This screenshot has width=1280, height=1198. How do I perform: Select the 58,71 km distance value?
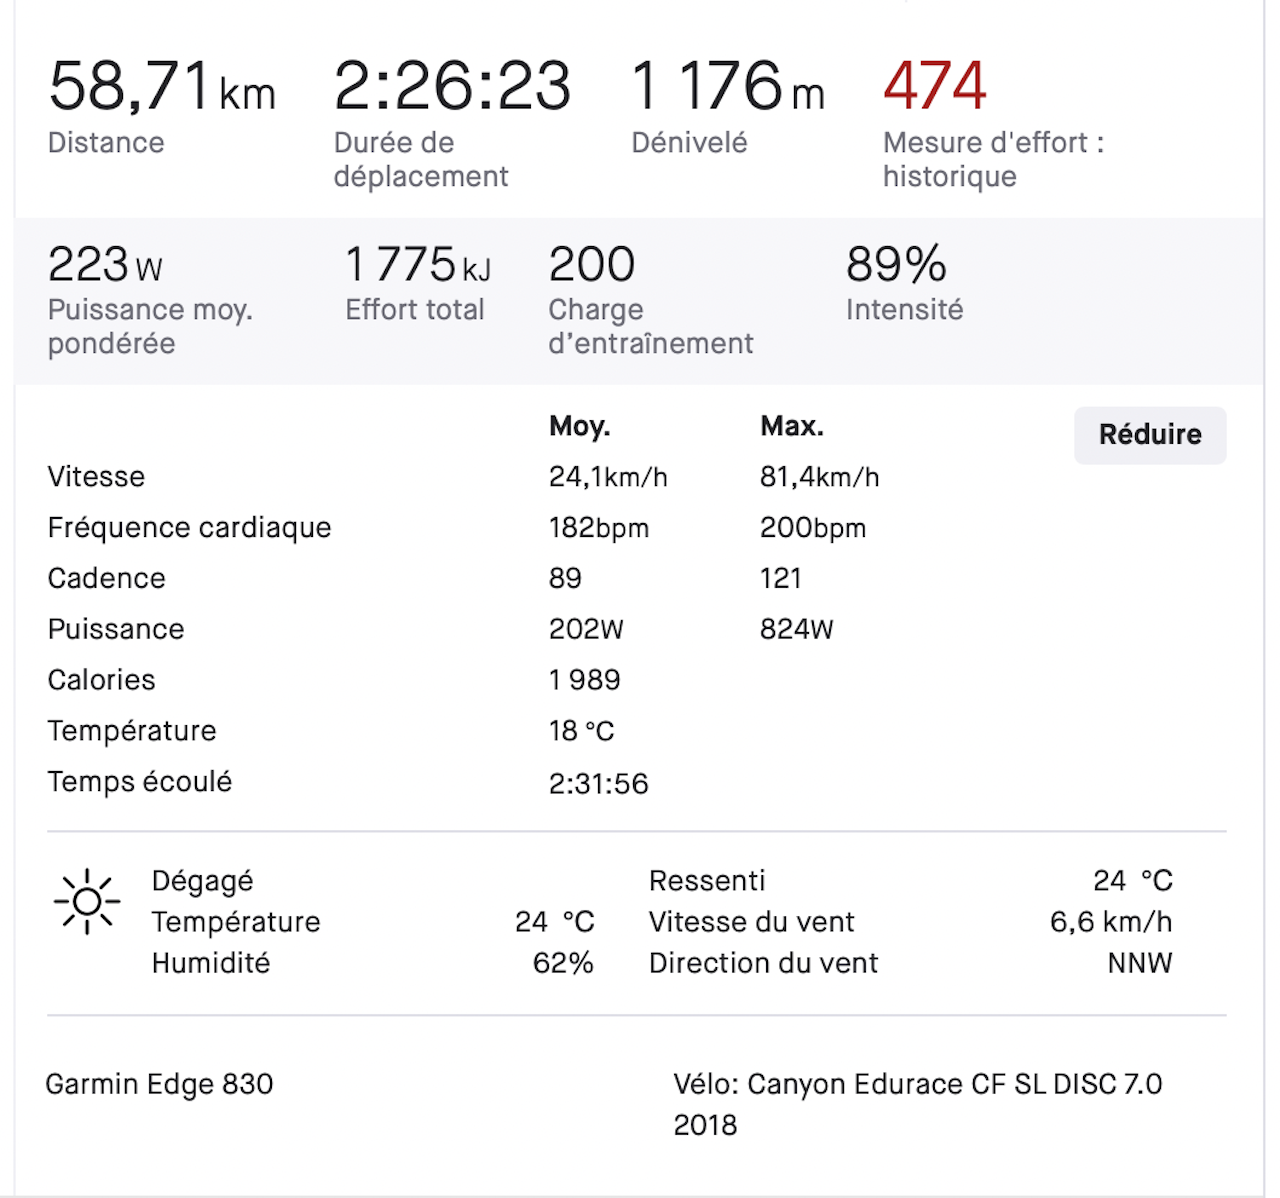(x=161, y=86)
